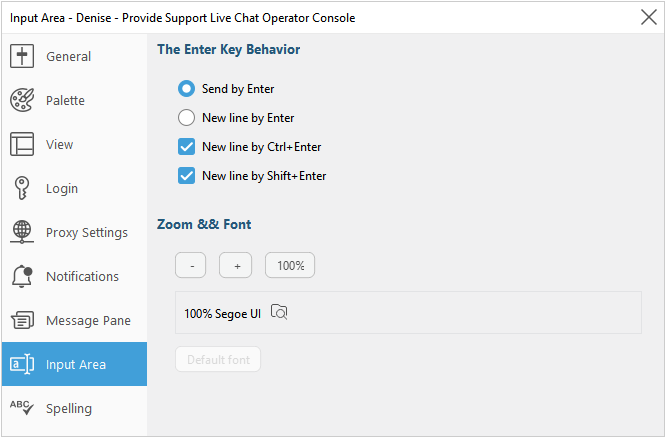This screenshot has height=438, width=666.
Task: Toggle New line by Shift+Enter checkbox
Action: (186, 176)
